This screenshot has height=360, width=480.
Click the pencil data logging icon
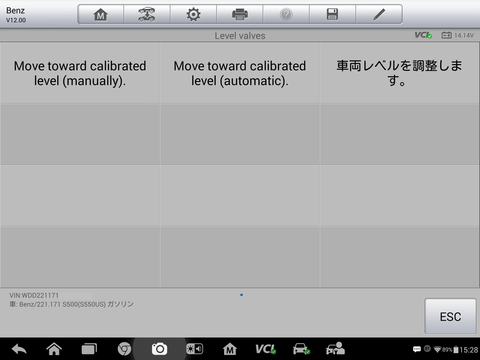tap(379, 14)
